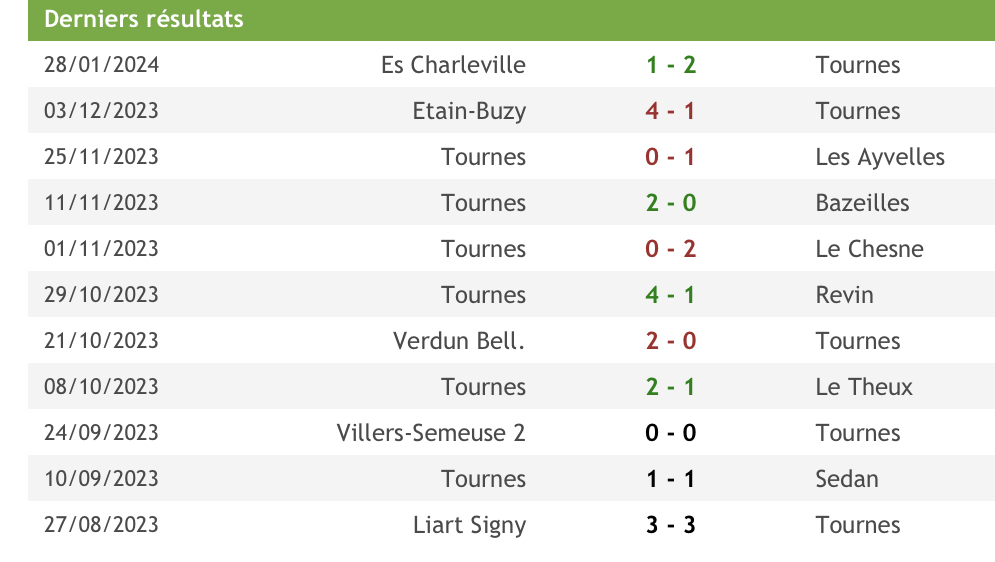Image resolution: width=995 pixels, height=562 pixels.
Task: Select Les Ayvelles team link
Action: point(880,157)
